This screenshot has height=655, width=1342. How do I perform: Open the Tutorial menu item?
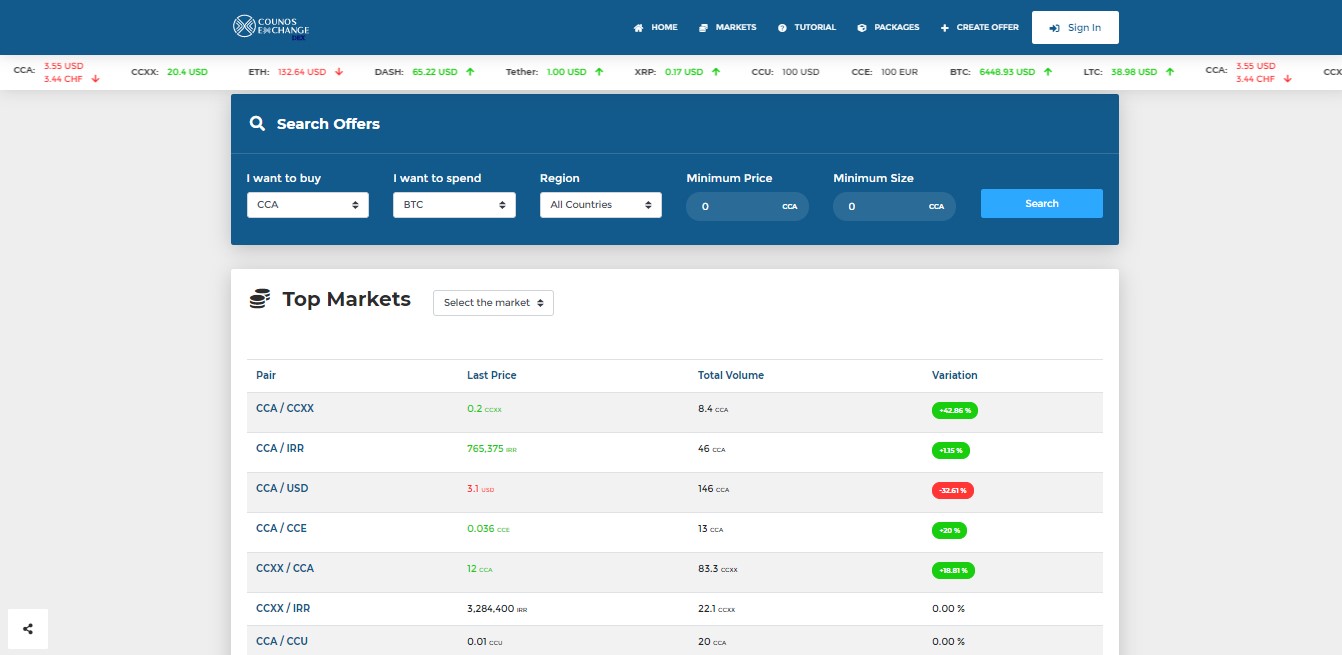pyautogui.click(x=807, y=27)
